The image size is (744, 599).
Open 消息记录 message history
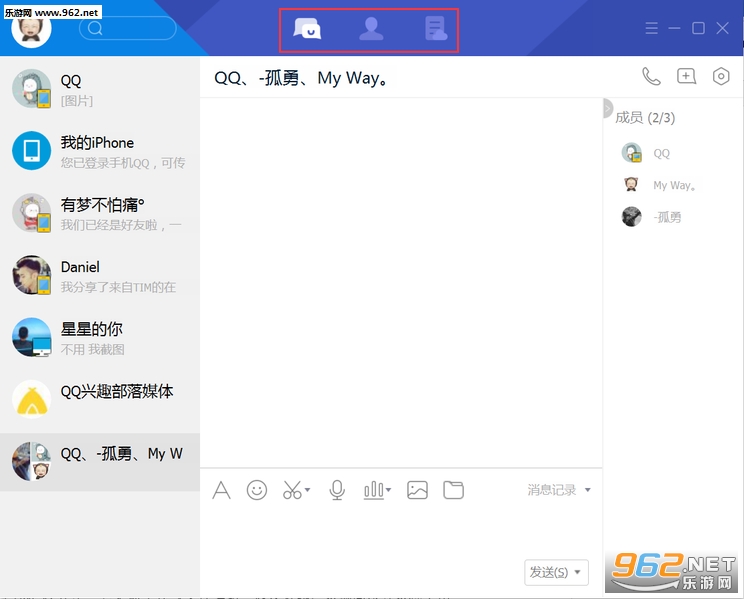click(551, 490)
